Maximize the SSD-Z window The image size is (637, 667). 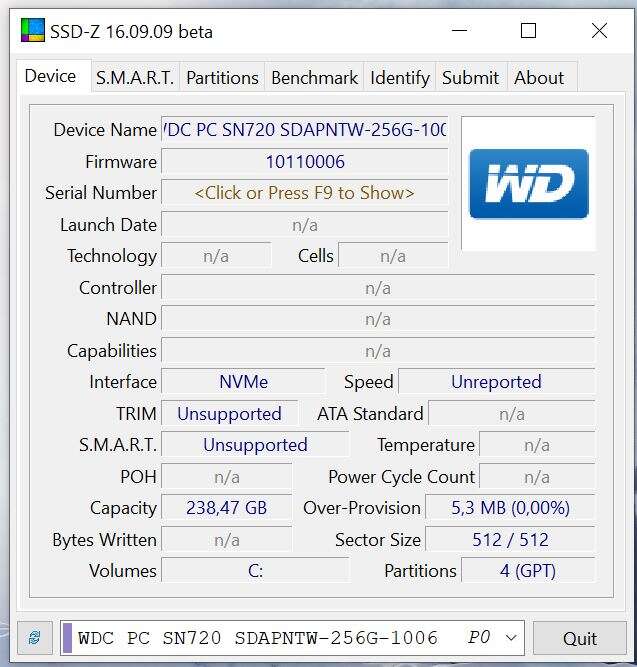pos(528,31)
